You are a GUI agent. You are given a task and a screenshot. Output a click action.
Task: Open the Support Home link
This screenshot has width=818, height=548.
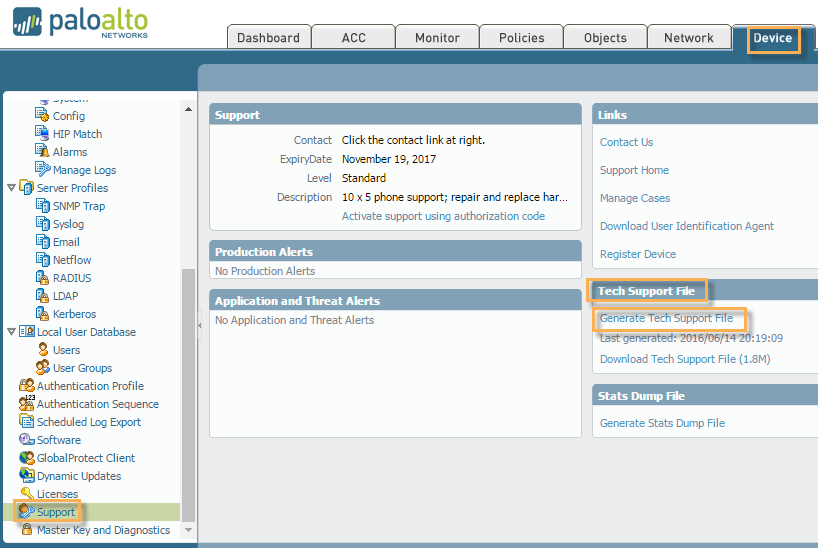point(634,170)
